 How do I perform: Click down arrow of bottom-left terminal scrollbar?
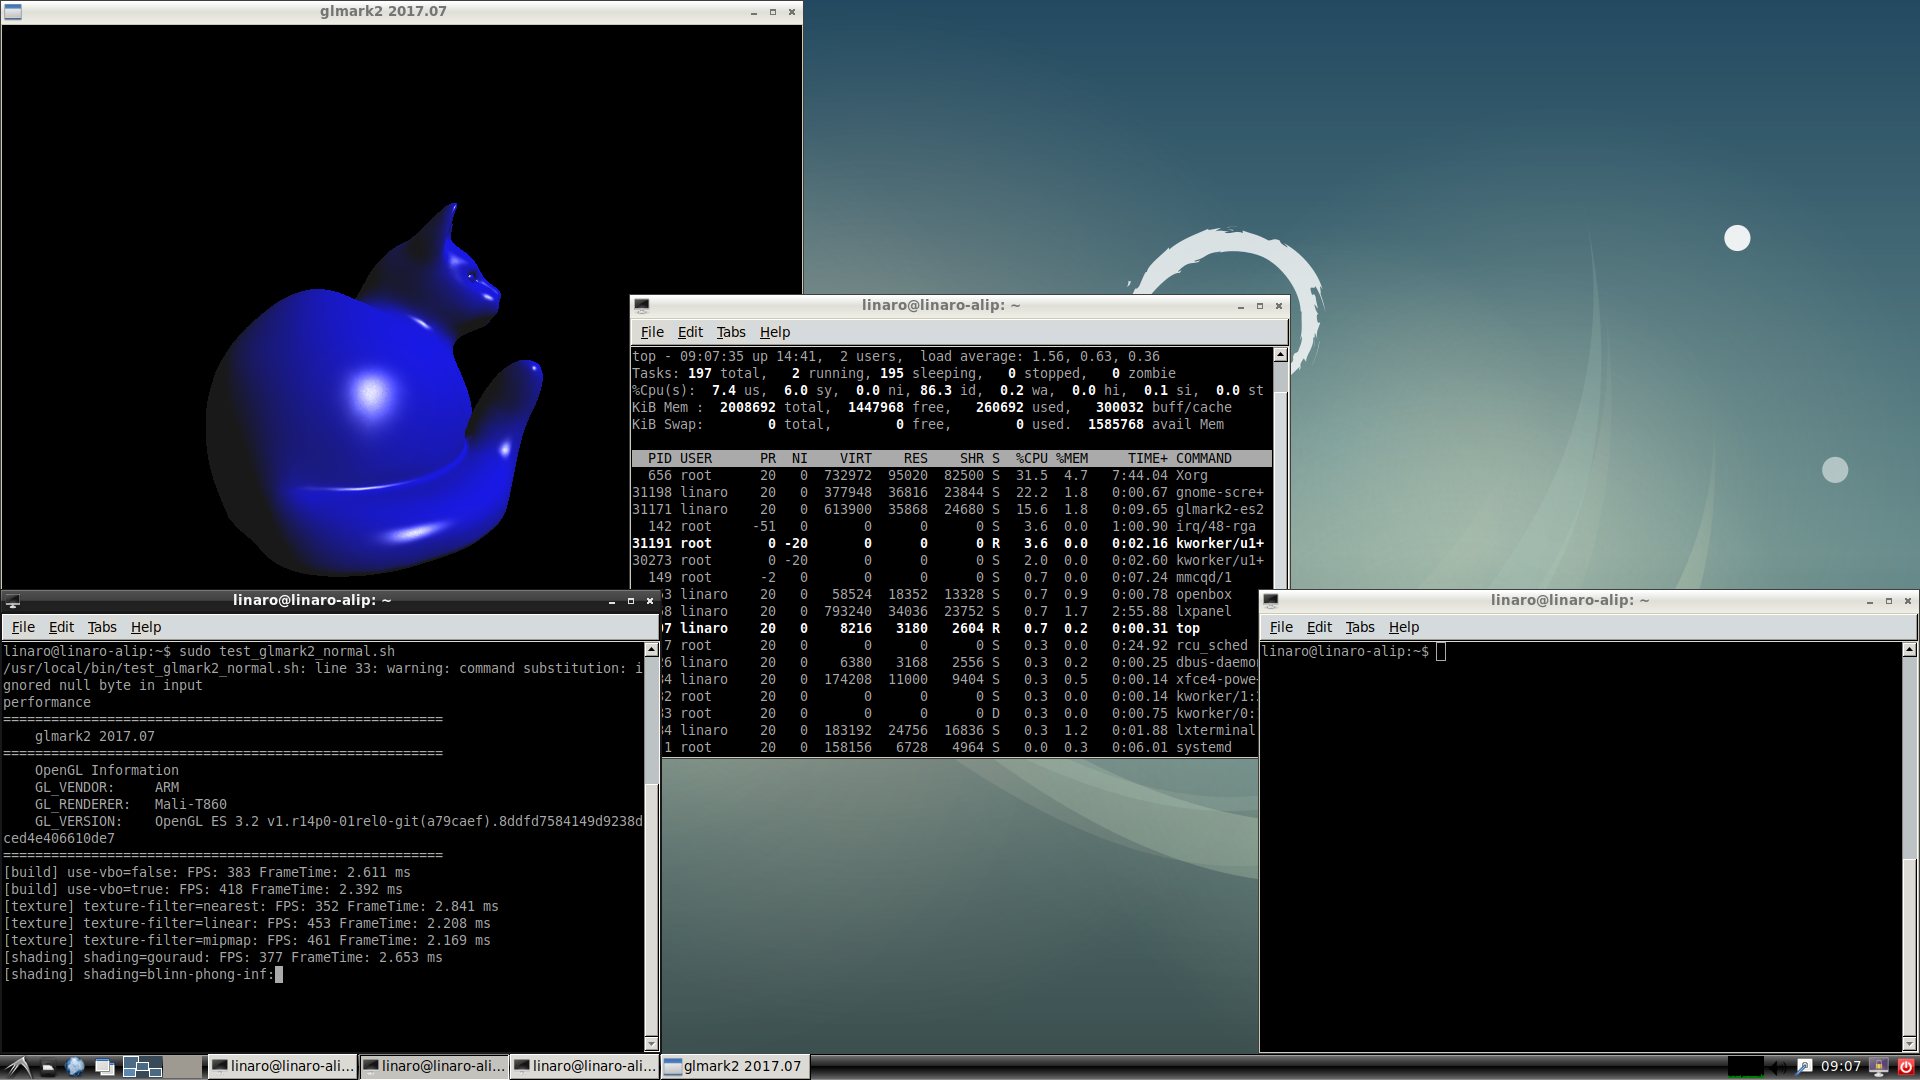(x=651, y=1044)
